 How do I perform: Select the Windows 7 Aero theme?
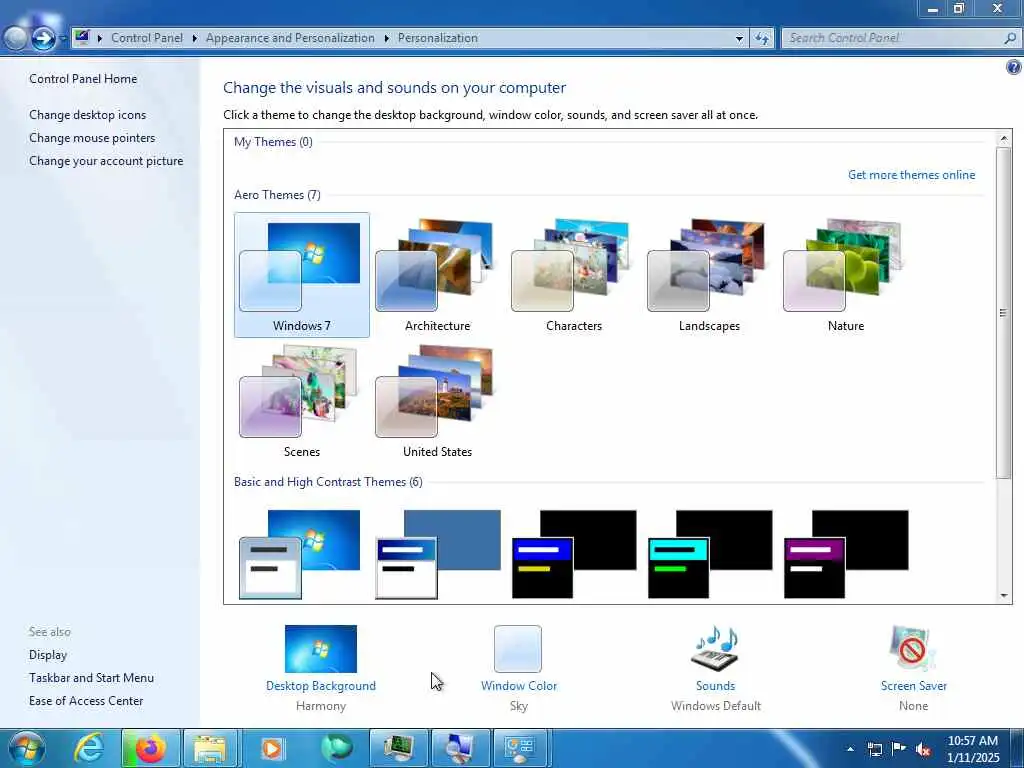(302, 274)
